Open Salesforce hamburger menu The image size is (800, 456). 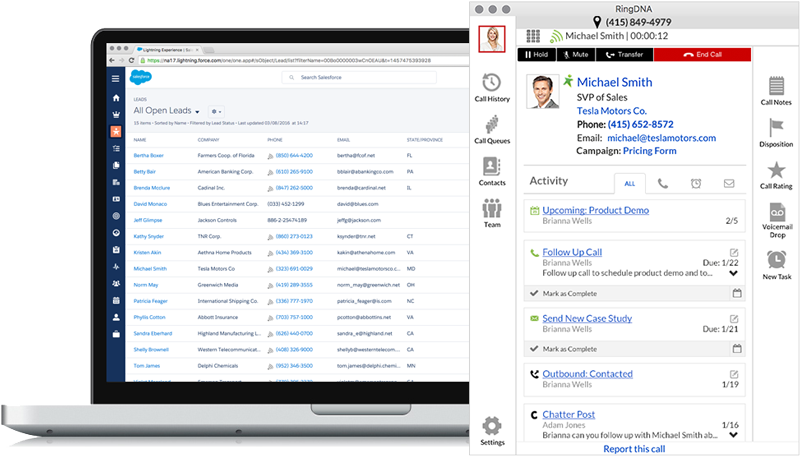[x=116, y=79]
